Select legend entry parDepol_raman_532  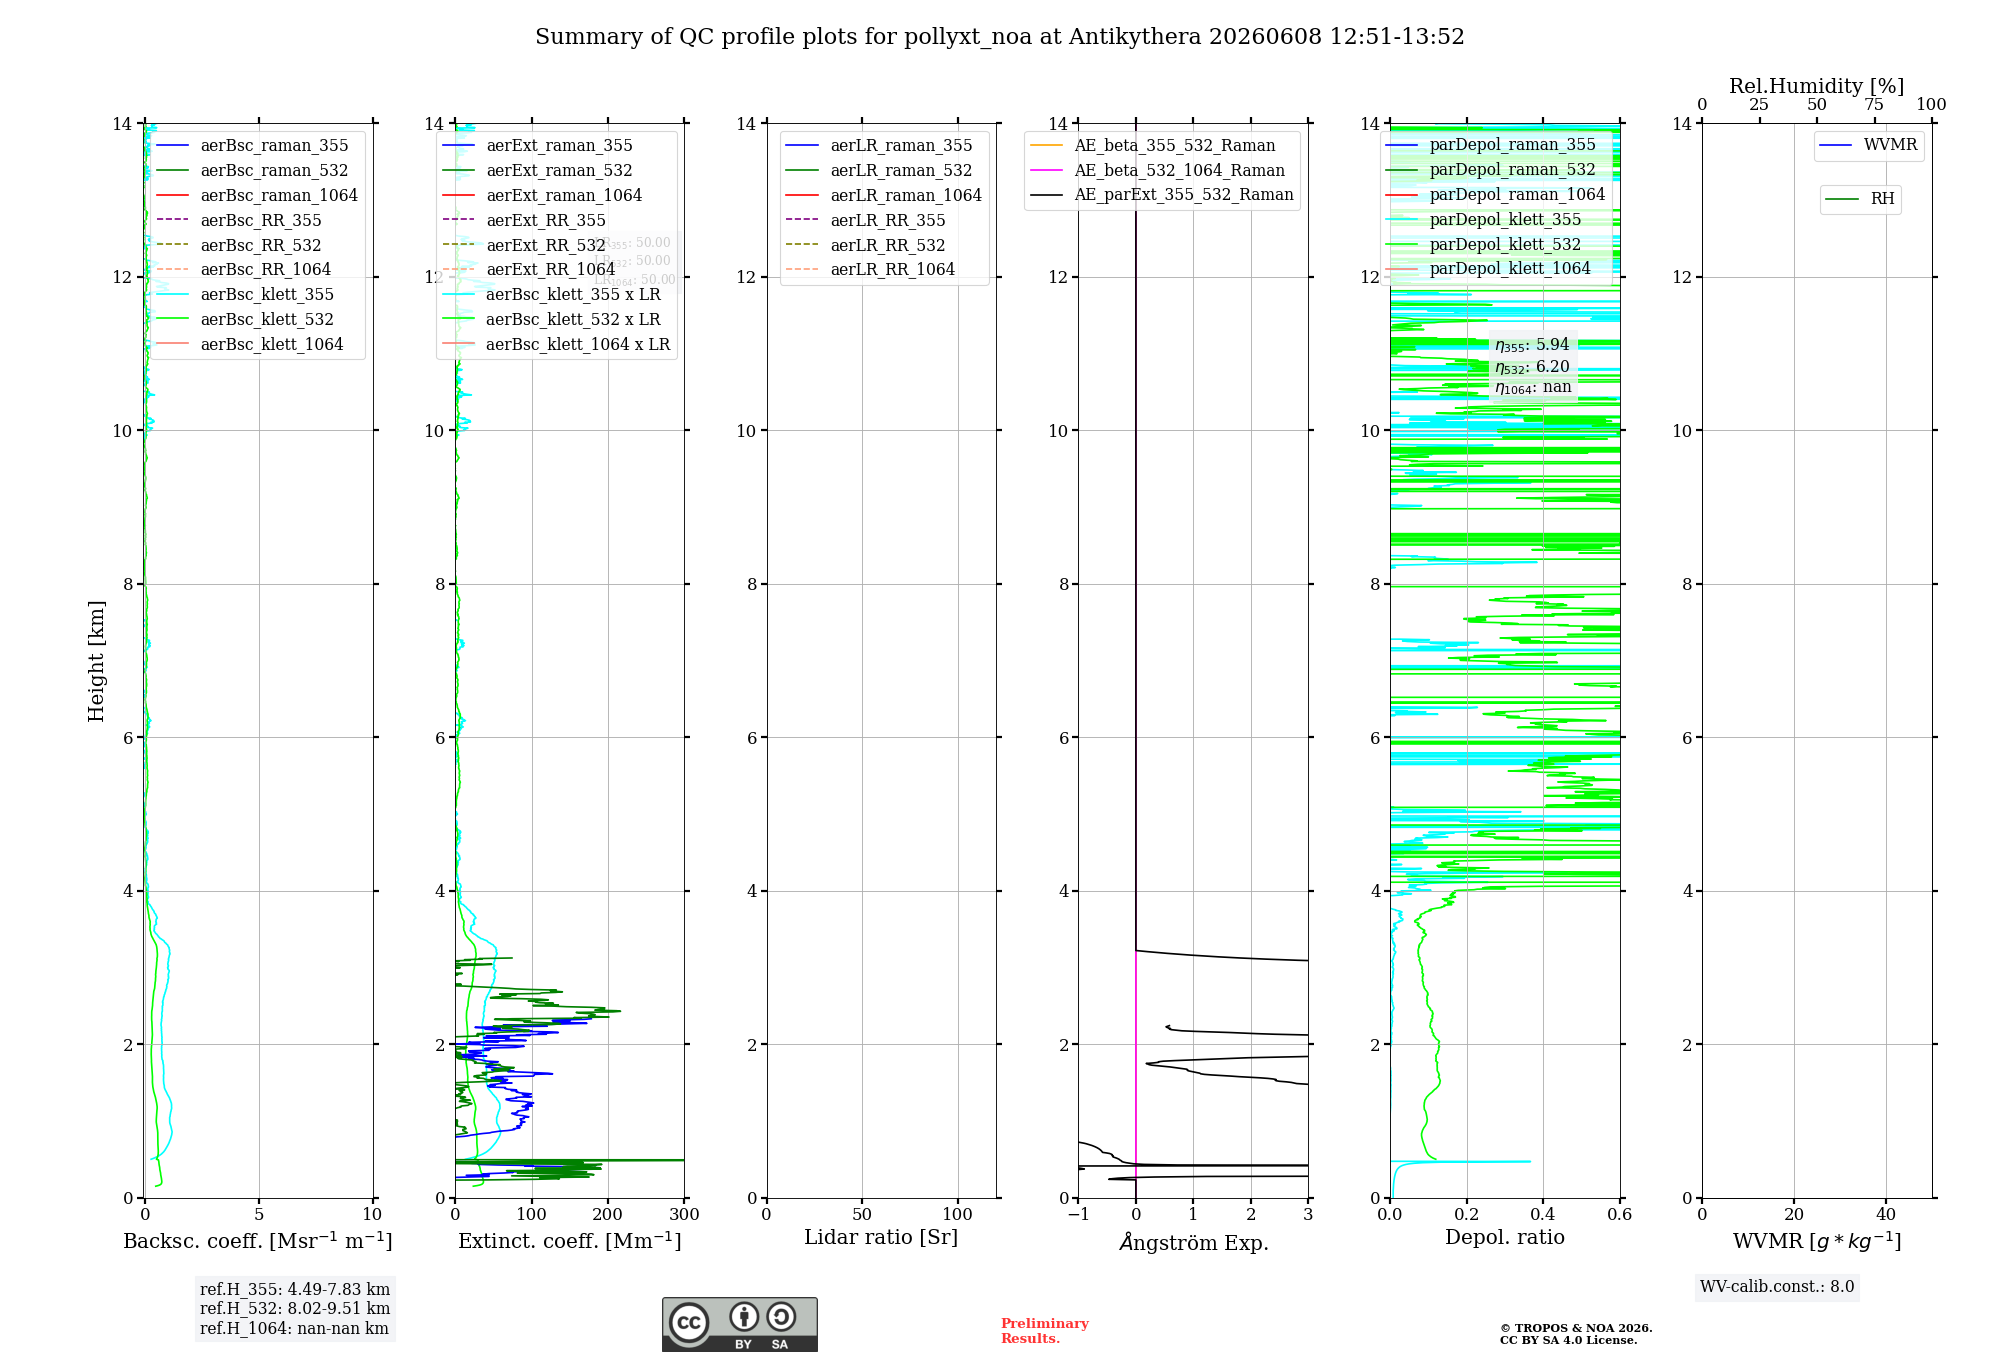pos(1491,170)
